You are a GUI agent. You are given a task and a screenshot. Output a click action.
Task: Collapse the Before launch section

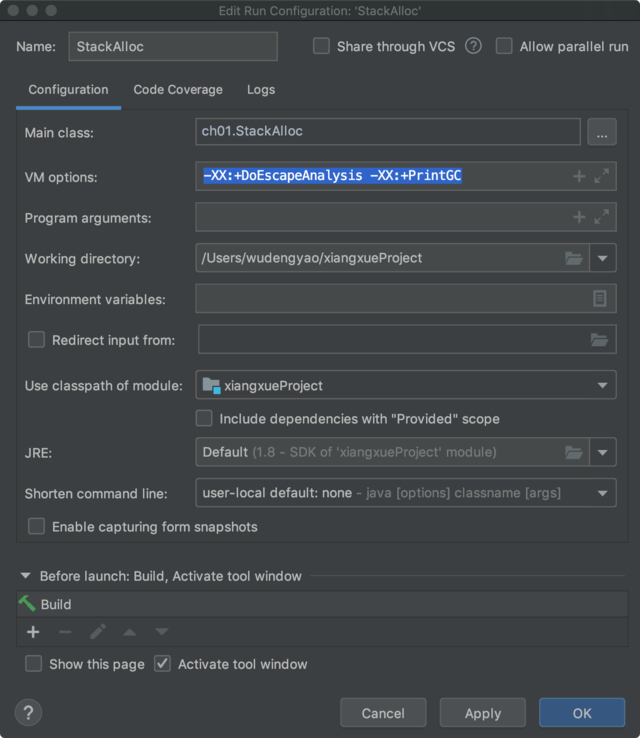26,576
